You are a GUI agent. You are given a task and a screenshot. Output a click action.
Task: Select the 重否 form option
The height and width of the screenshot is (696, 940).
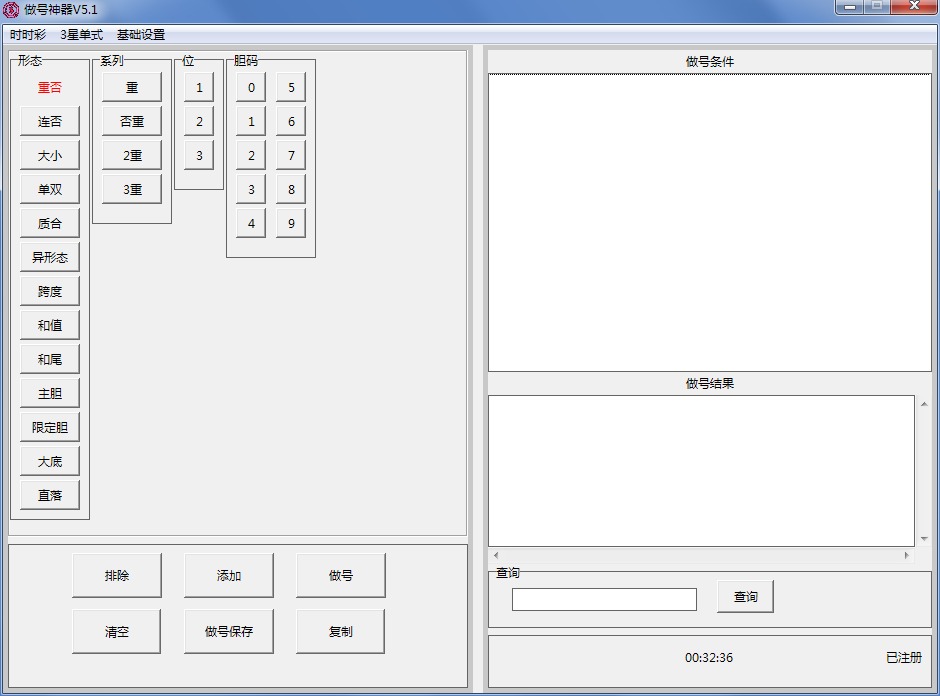[x=50, y=88]
